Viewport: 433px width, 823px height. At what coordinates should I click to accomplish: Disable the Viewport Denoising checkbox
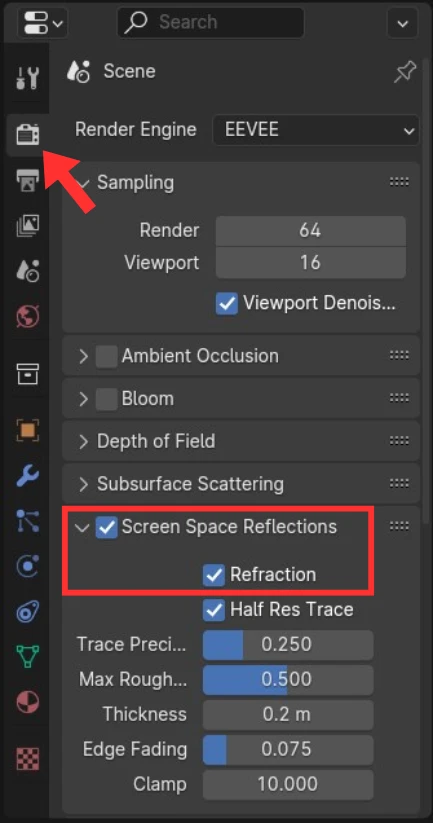pos(227,303)
